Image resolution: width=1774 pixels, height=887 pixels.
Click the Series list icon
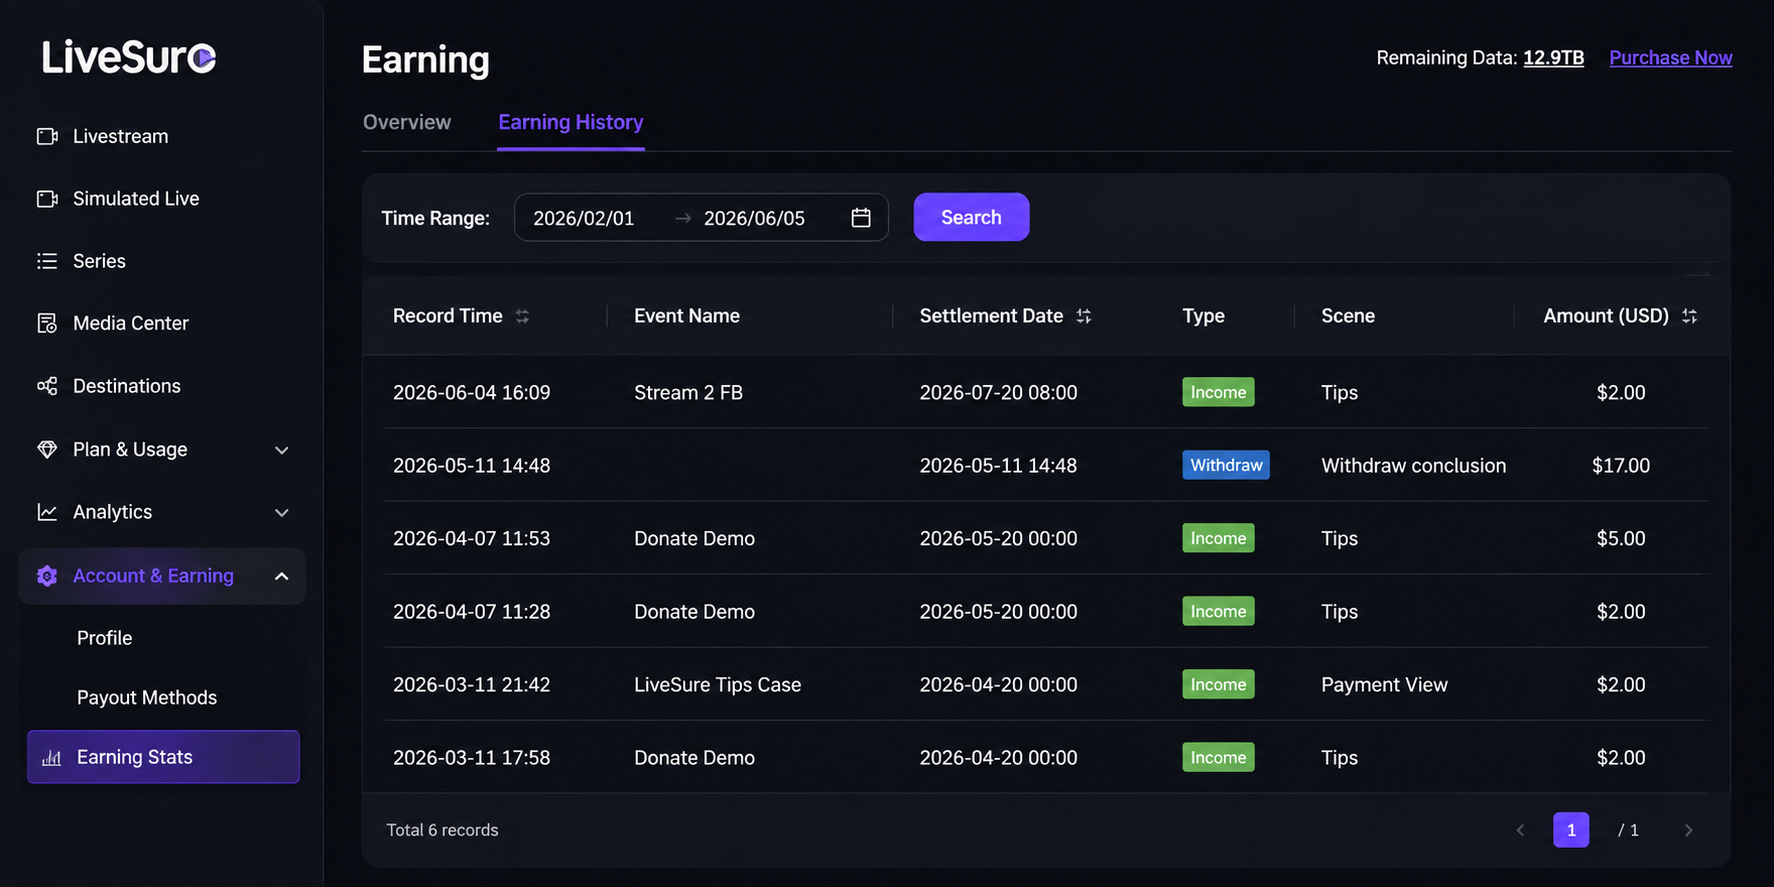(x=47, y=261)
